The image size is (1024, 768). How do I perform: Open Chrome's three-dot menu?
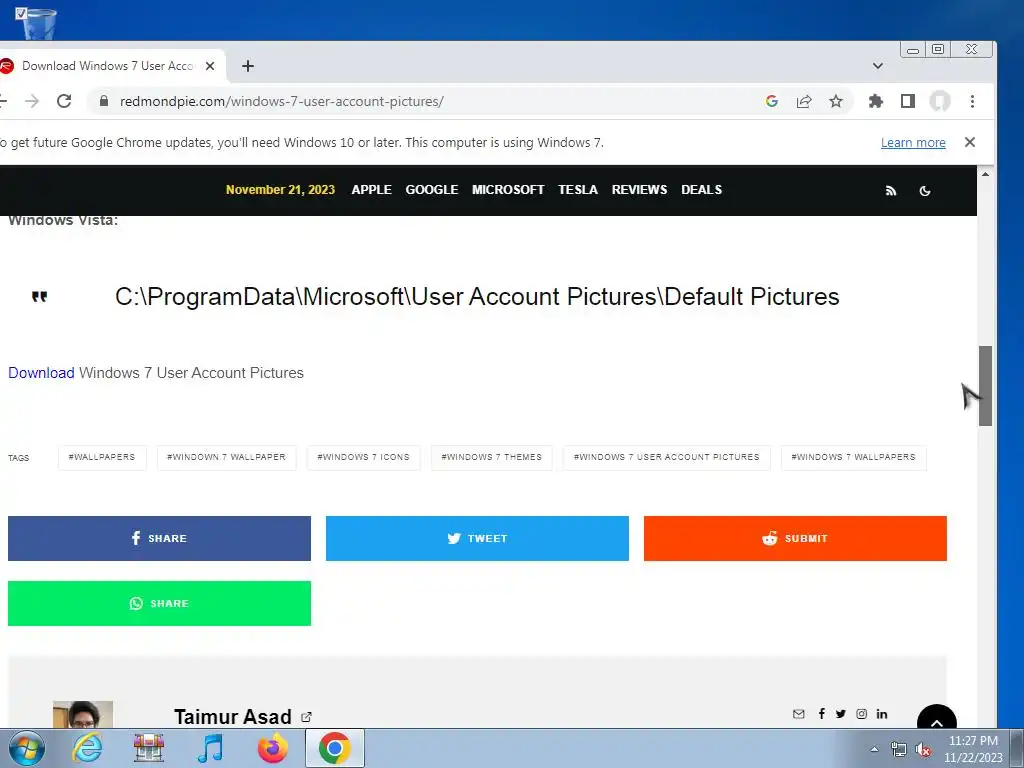(x=972, y=101)
